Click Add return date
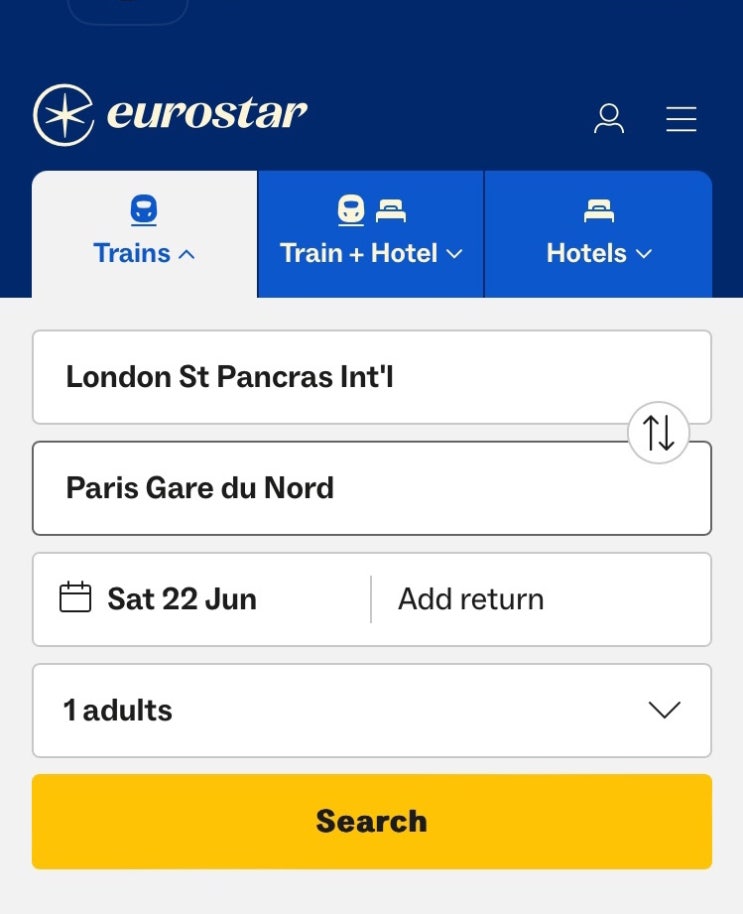 click(471, 599)
